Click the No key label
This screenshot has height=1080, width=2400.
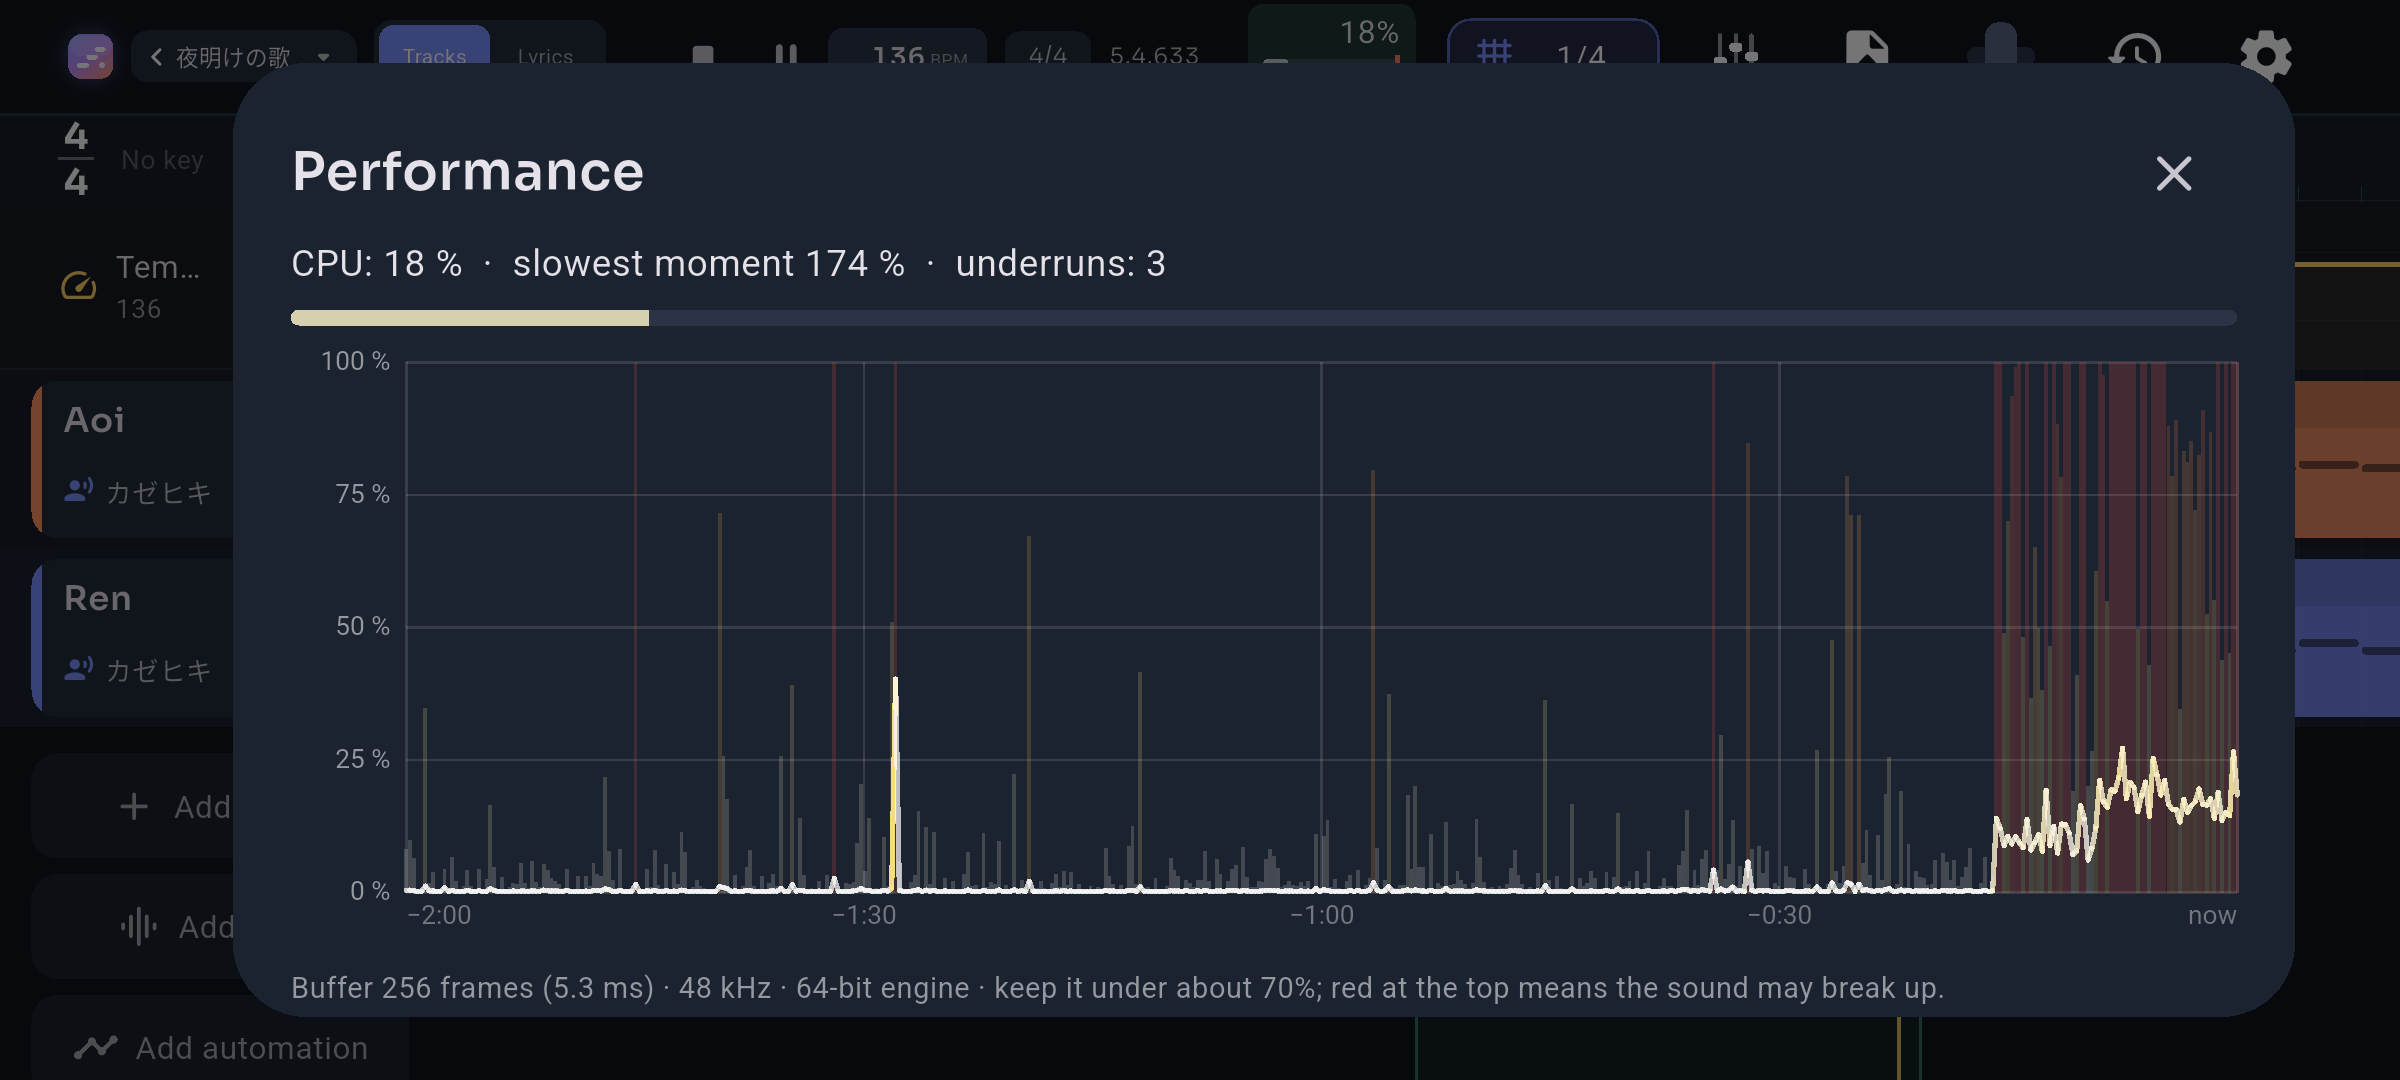162,160
